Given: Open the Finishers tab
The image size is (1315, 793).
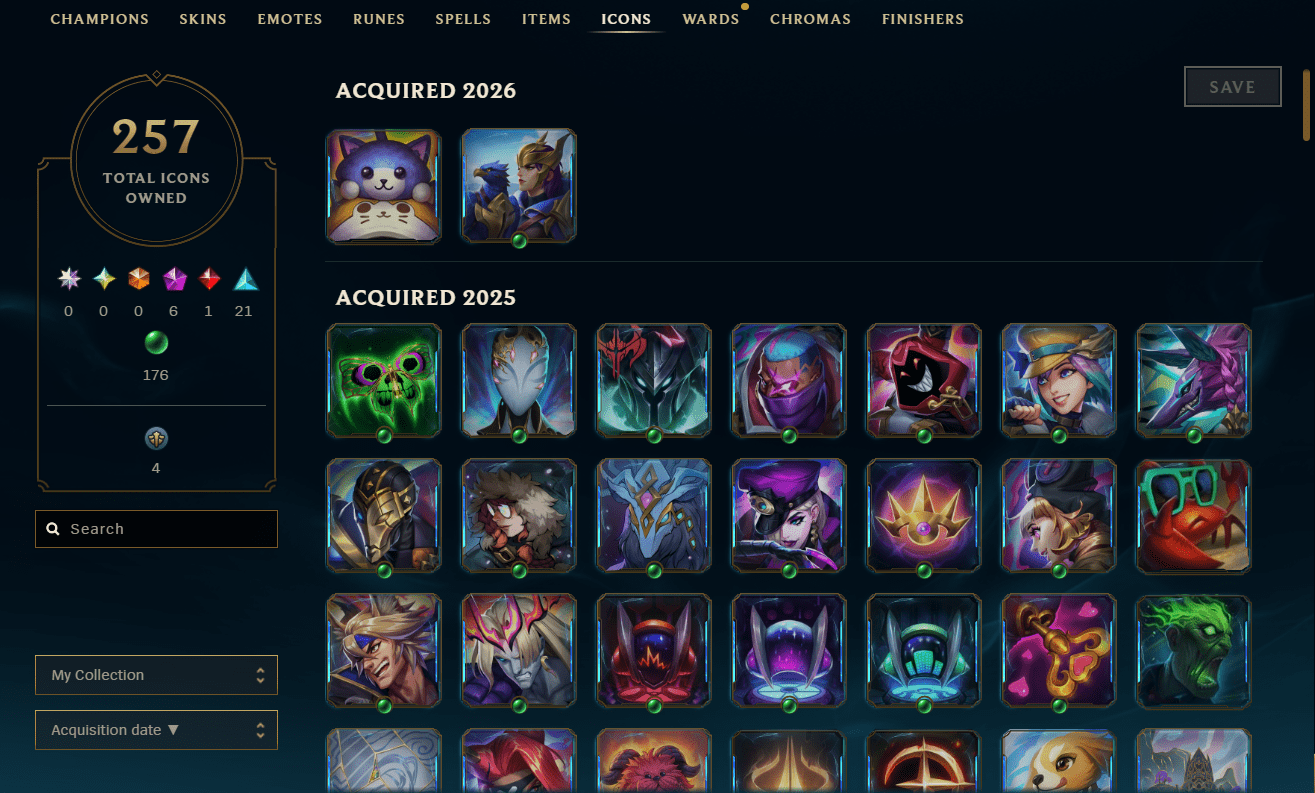Looking at the screenshot, I should pos(923,19).
